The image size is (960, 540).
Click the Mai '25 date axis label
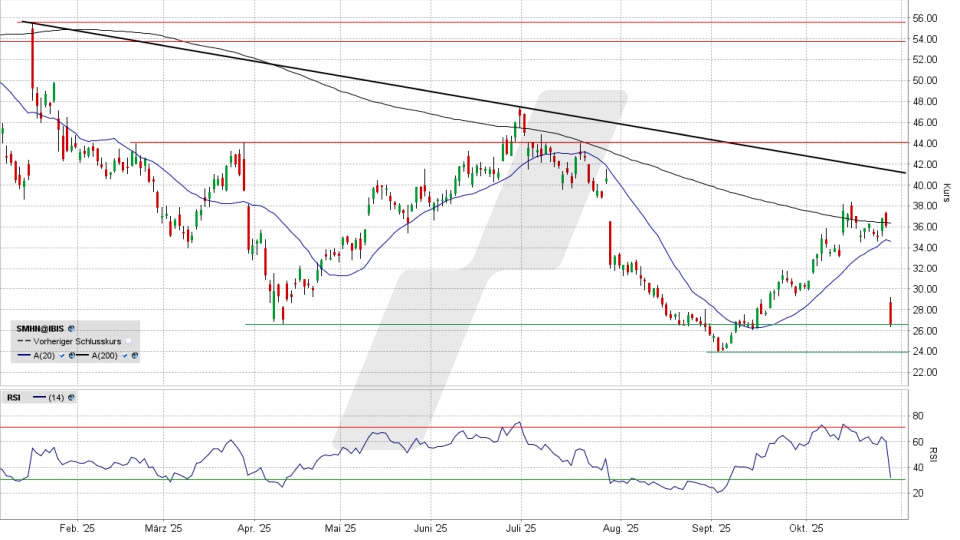point(340,528)
